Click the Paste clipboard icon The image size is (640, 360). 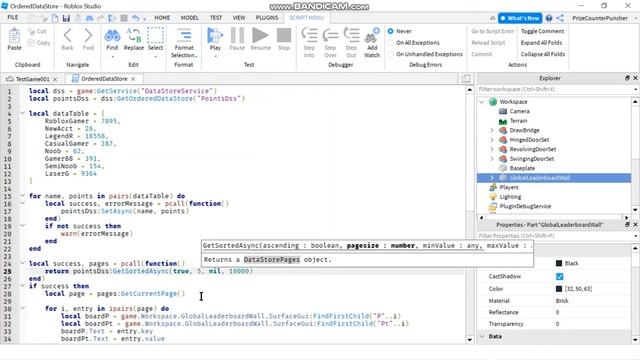tap(14, 36)
